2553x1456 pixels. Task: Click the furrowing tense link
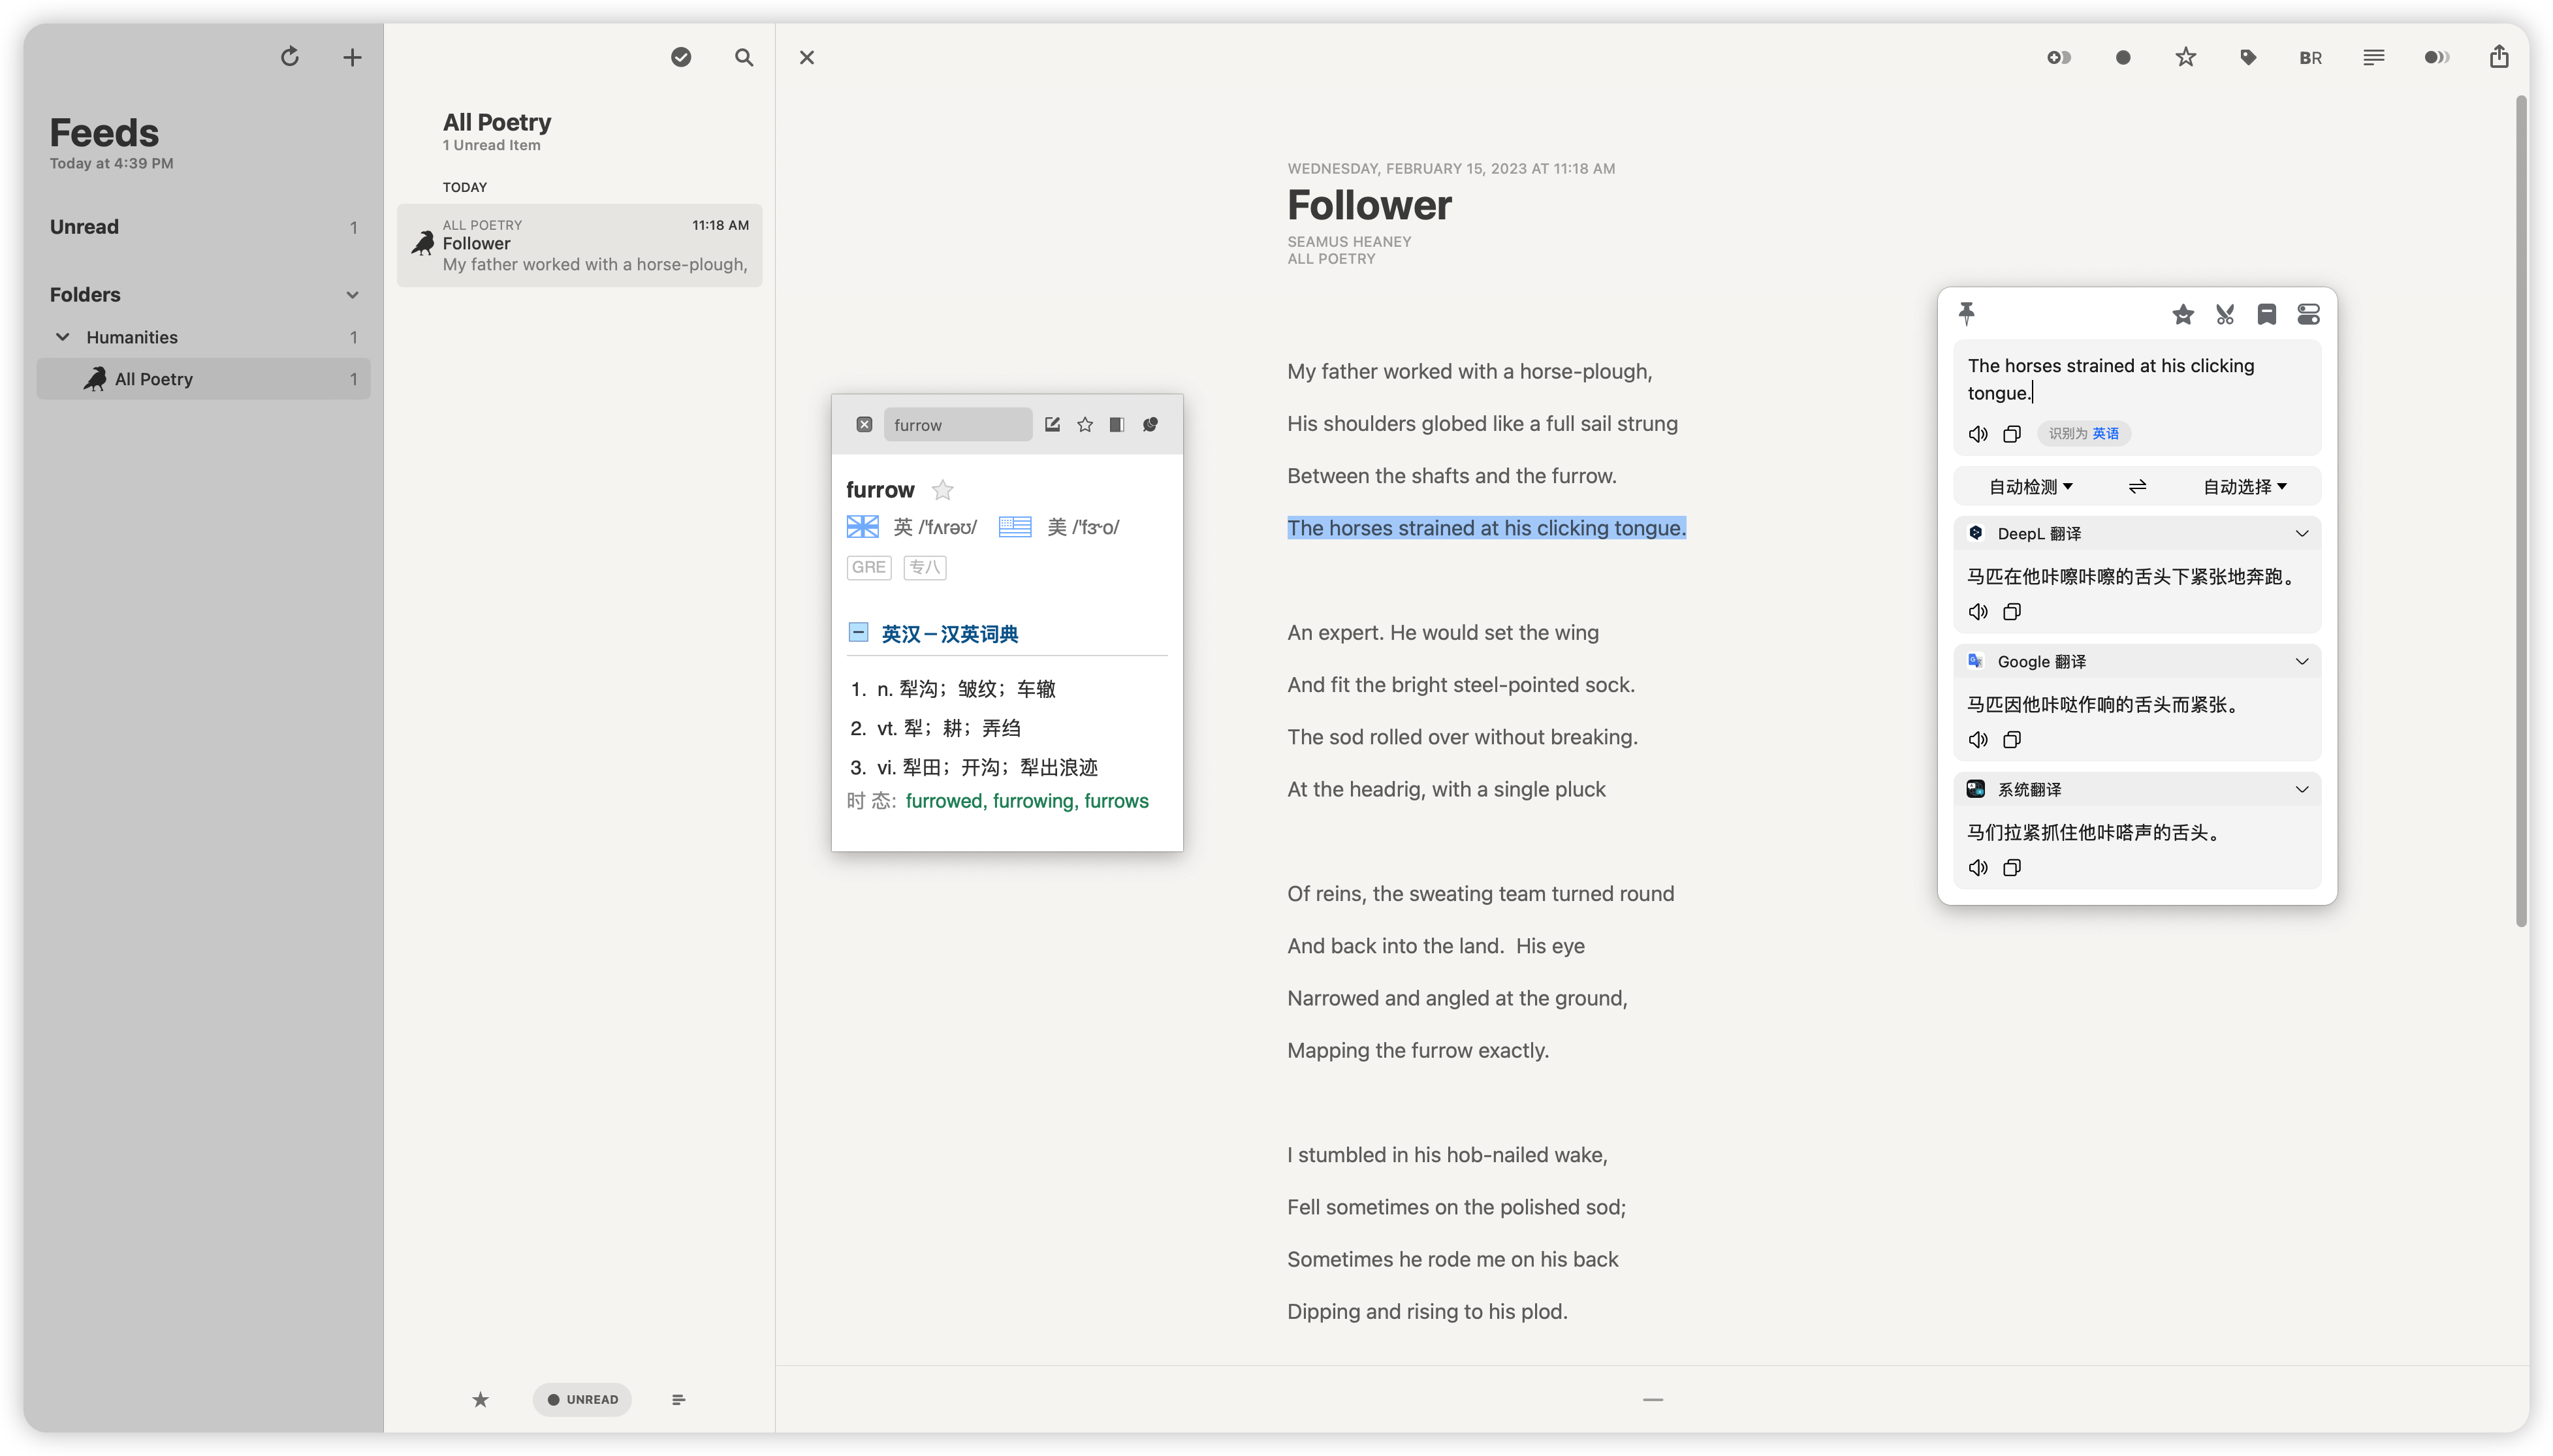click(x=1033, y=801)
